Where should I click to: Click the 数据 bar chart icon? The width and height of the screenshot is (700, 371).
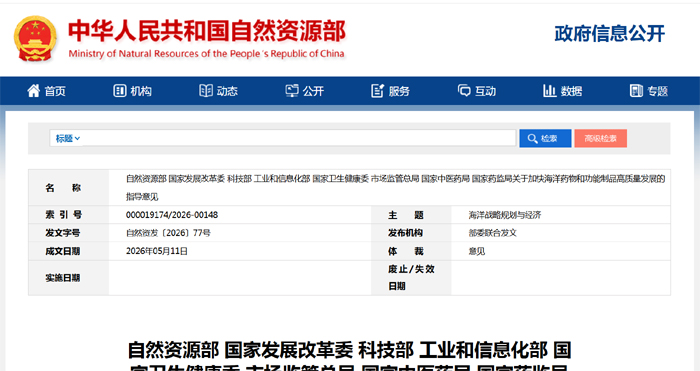point(550,91)
